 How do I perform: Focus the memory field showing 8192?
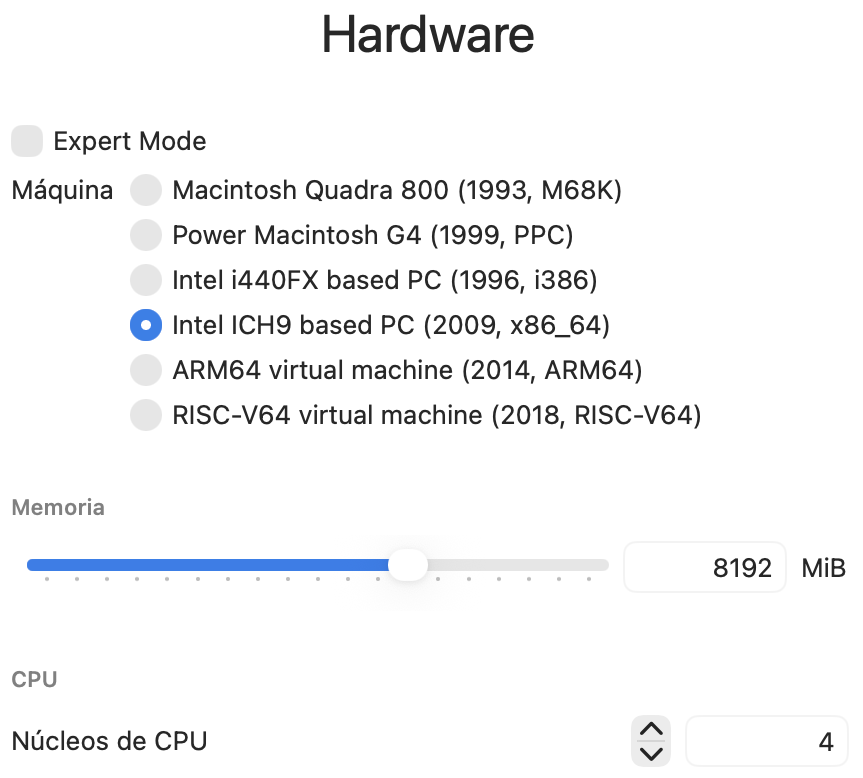(704, 568)
